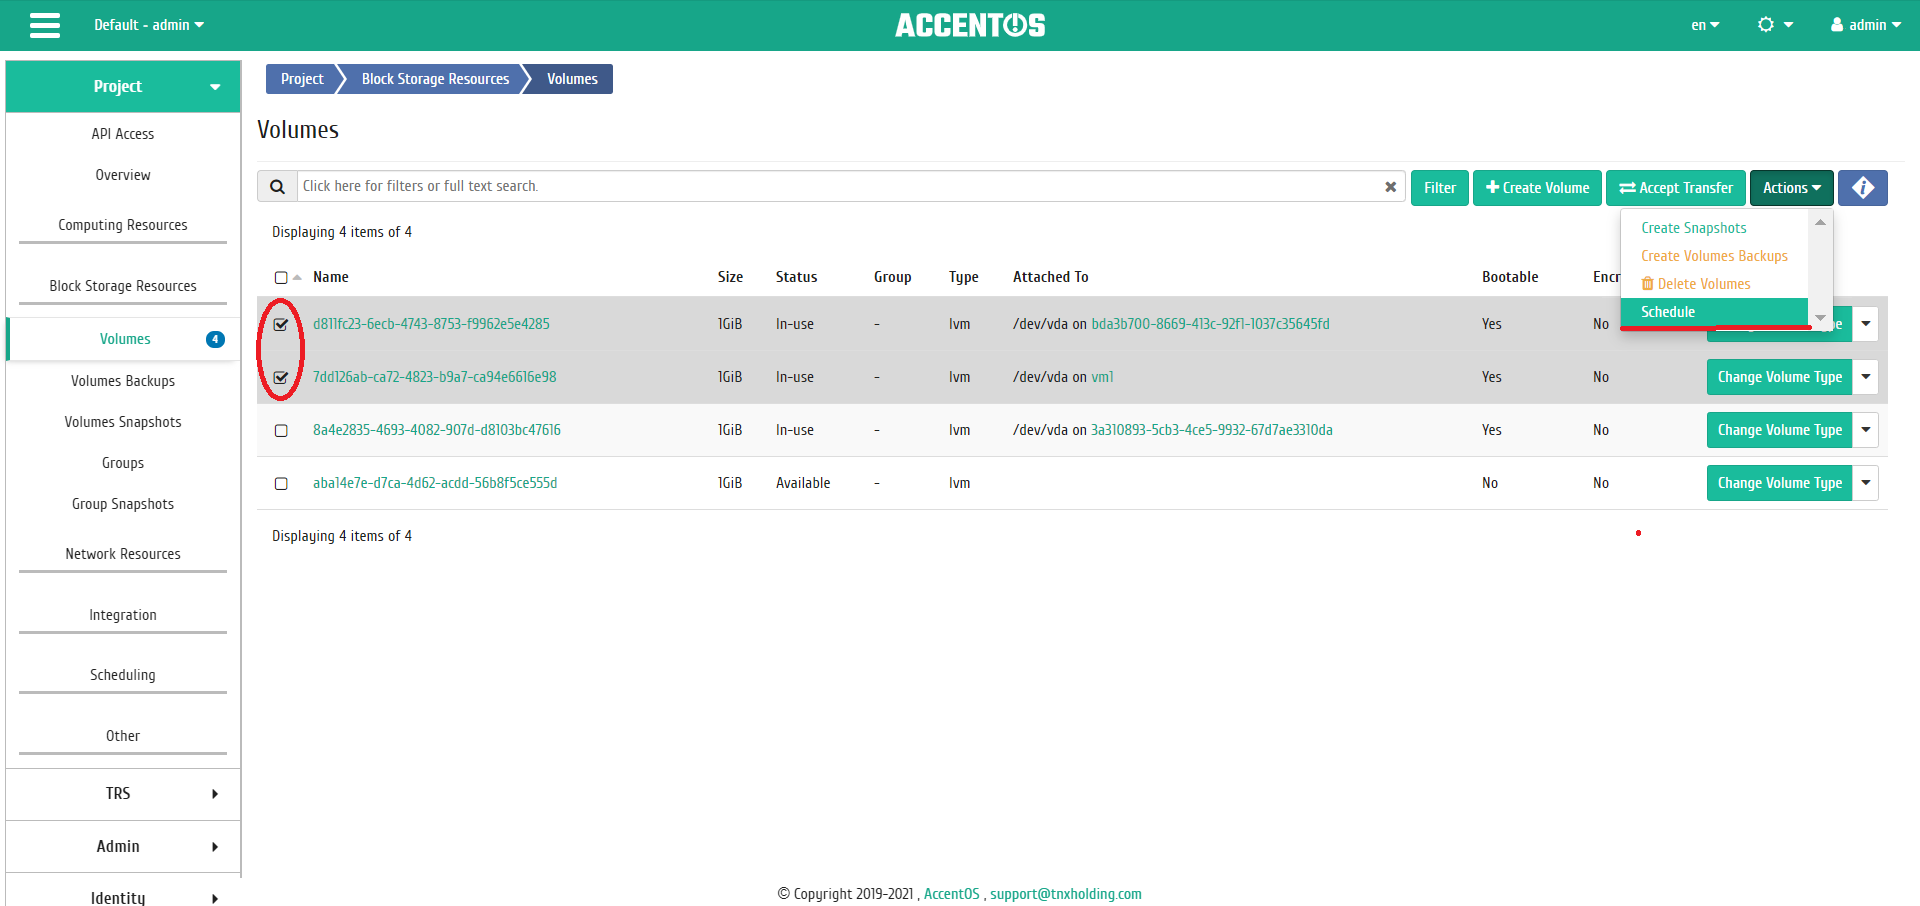Open the settings gear menu
This screenshot has height=906, width=1920.
1775,25
